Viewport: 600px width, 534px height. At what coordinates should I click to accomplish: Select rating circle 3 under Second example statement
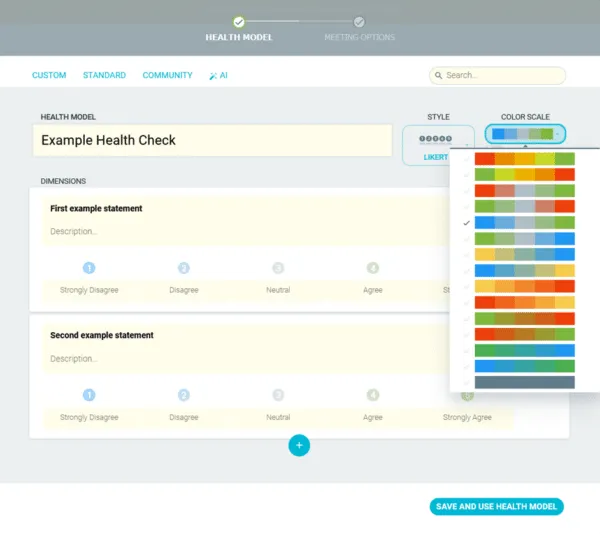278,395
